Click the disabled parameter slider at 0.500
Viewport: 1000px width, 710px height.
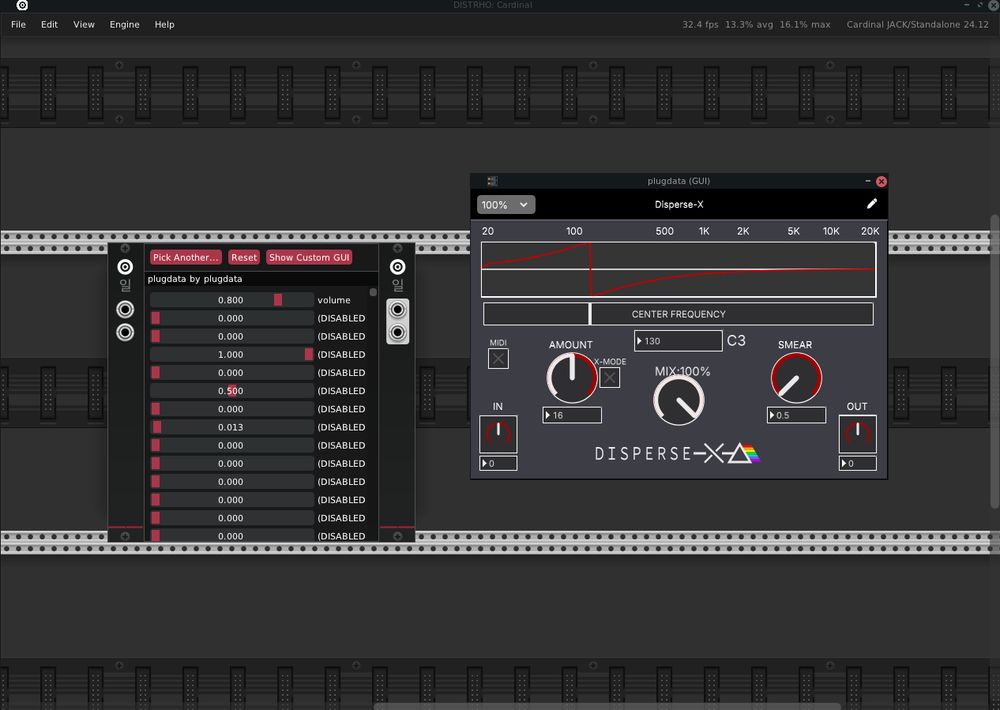click(x=232, y=390)
